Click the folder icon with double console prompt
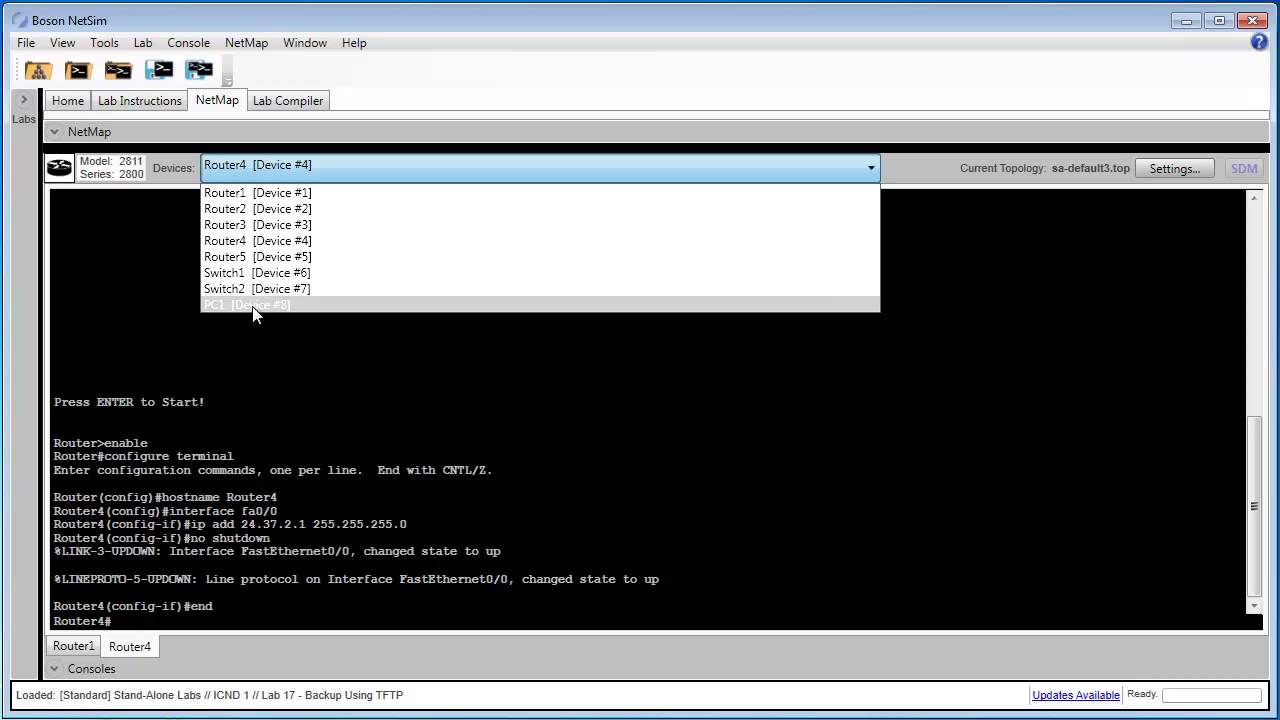 tap(118, 70)
